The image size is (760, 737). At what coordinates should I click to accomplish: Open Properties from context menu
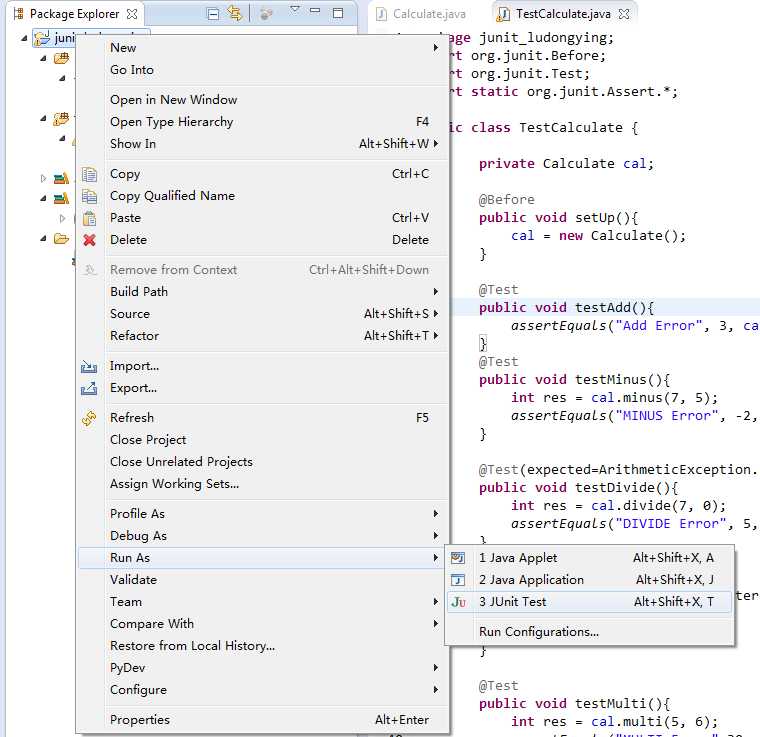pos(263,720)
